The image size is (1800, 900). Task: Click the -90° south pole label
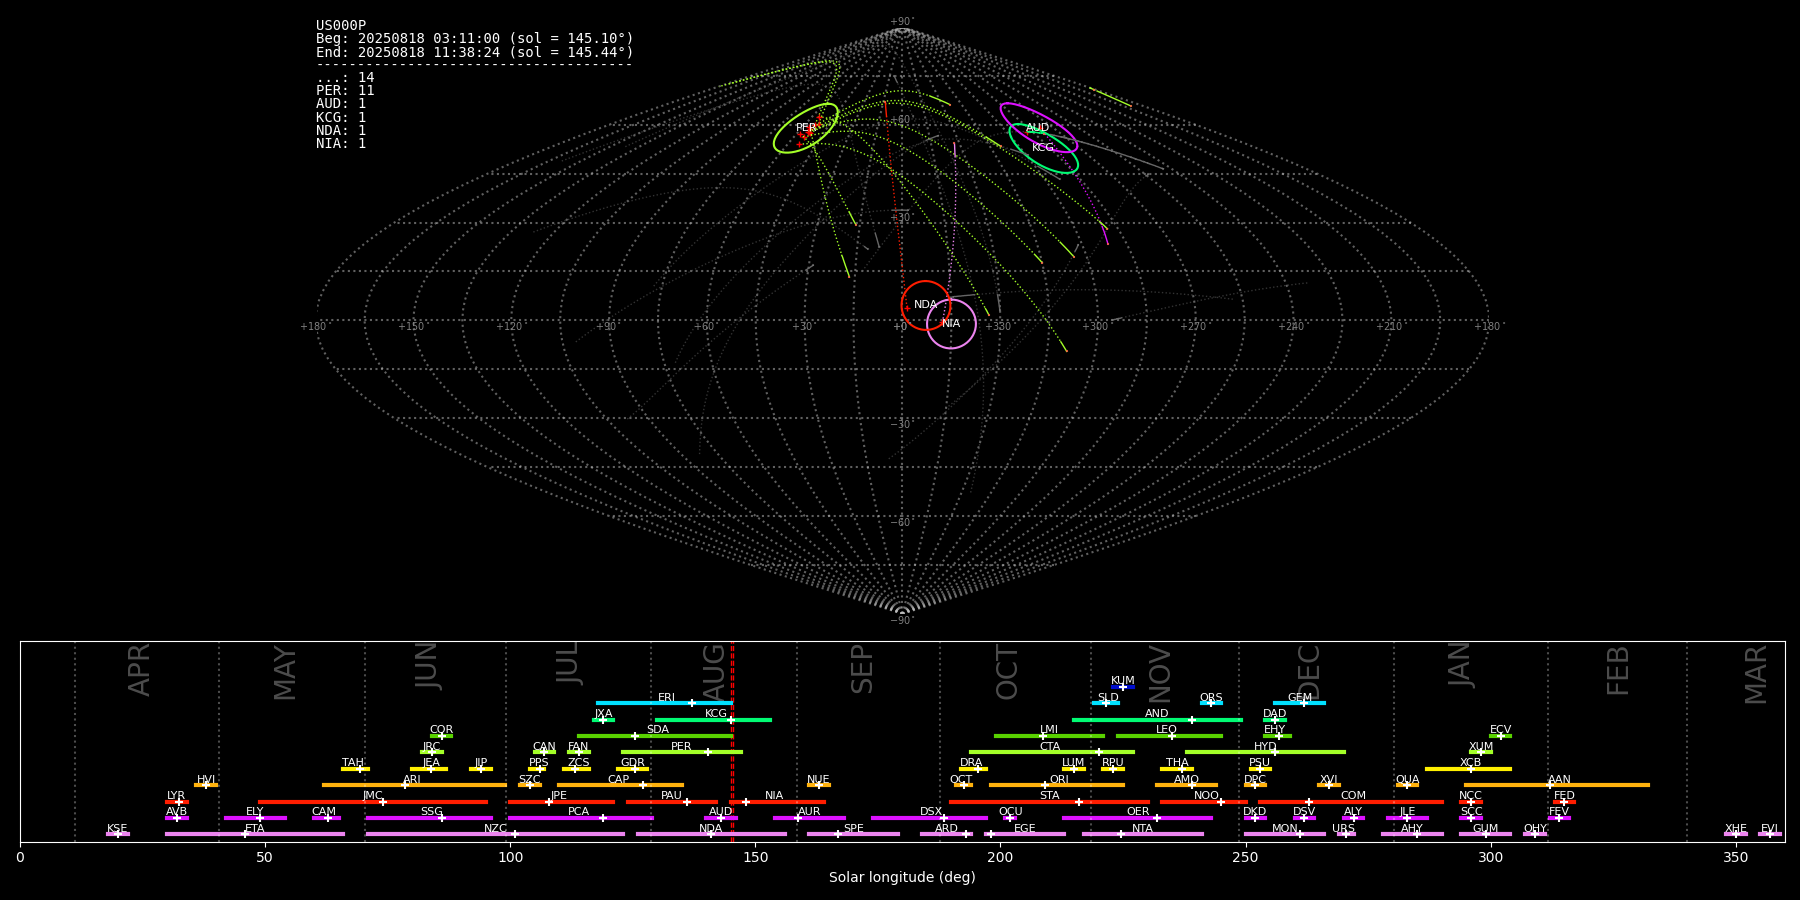901,621
